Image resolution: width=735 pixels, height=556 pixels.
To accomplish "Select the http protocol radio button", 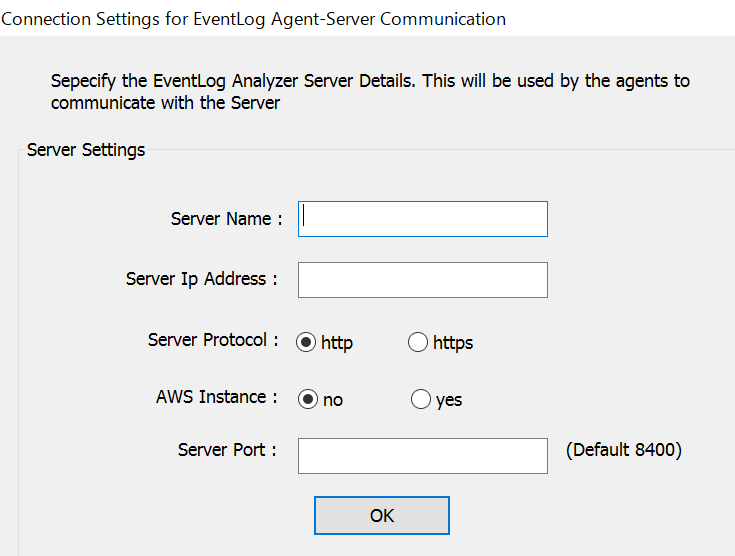I will (x=307, y=343).
